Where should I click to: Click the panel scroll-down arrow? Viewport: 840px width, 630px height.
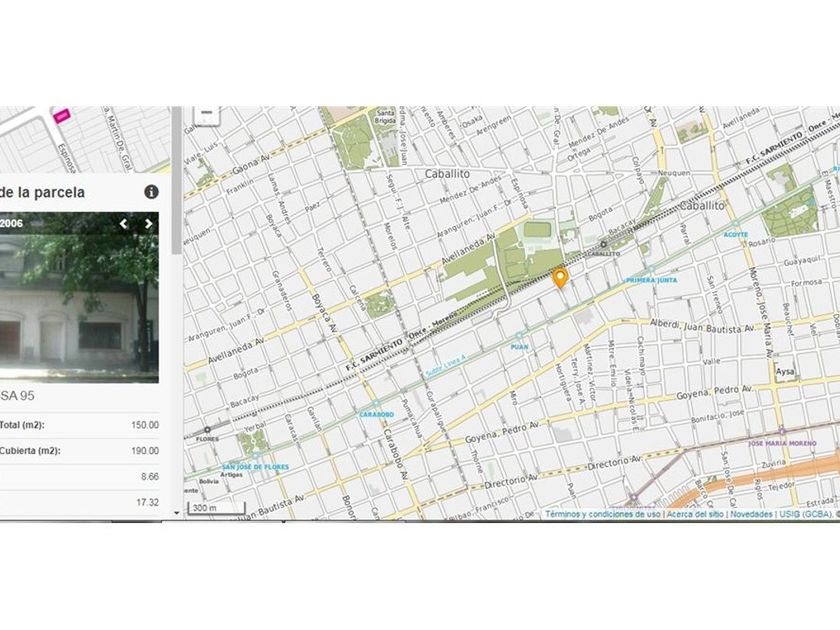click(x=177, y=513)
